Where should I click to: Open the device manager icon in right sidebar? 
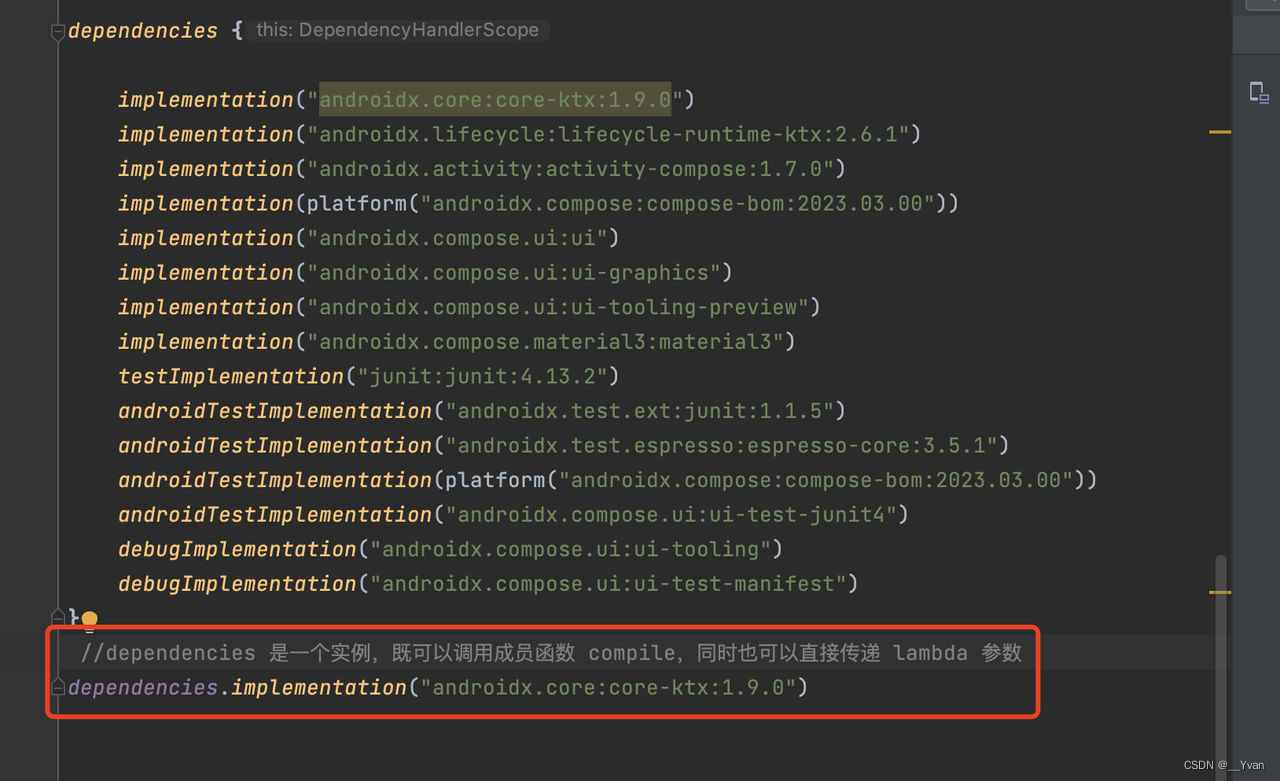1259,93
